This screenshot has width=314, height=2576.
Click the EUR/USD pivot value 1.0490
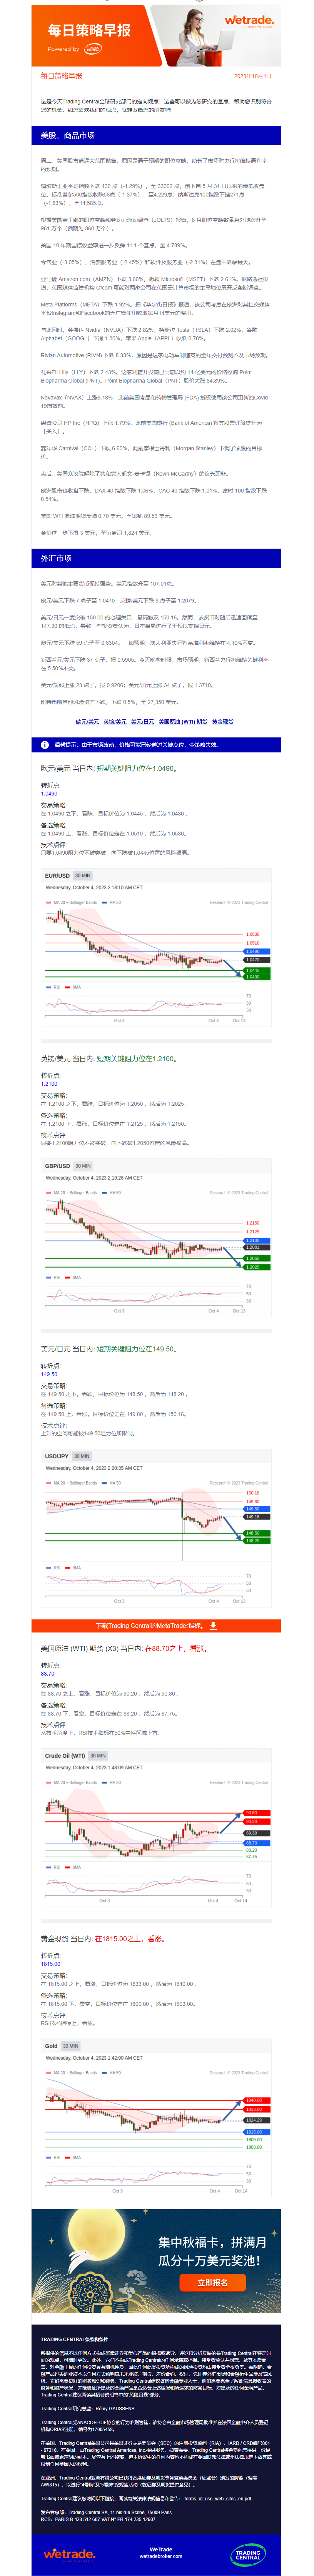(49, 793)
